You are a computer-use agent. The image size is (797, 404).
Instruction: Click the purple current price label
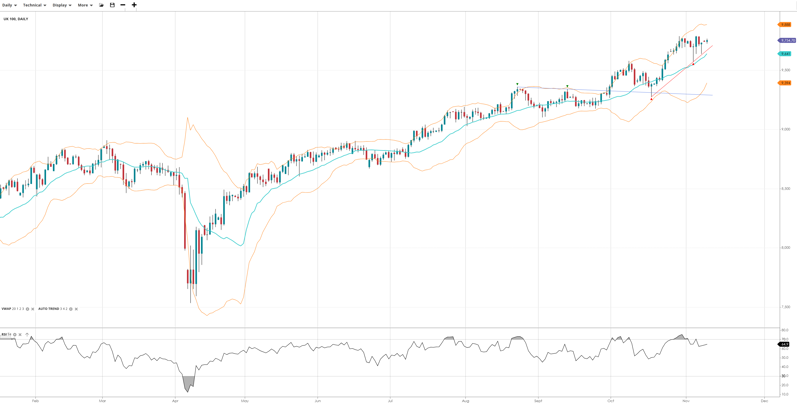tap(787, 41)
